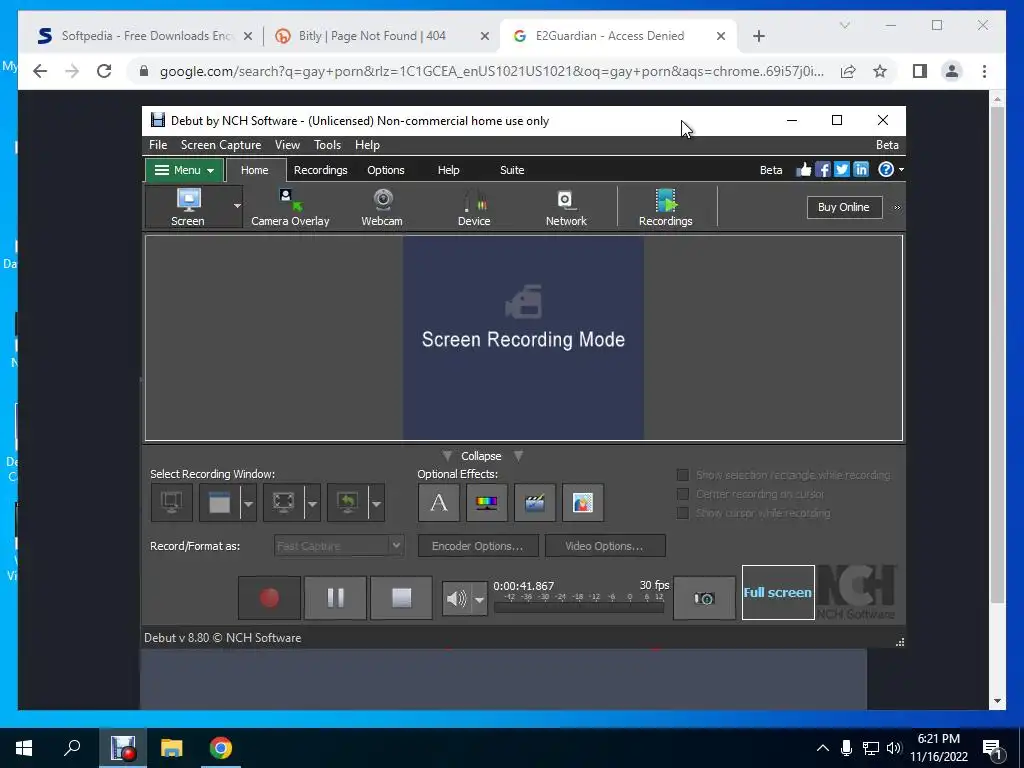Image resolution: width=1024 pixels, height=768 pixels.
Task: Open Help in menu bar
Action: tap(367, 145)
